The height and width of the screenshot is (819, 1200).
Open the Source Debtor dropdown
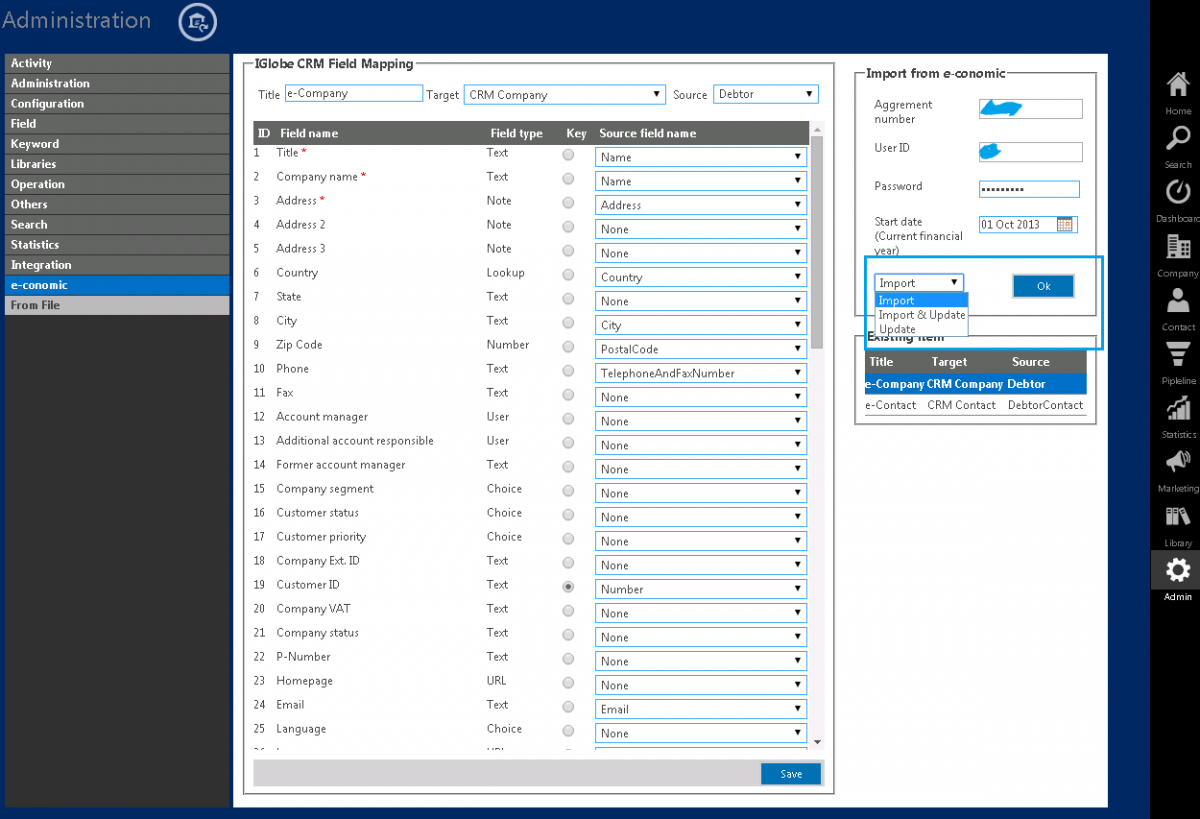coord(766,94)
